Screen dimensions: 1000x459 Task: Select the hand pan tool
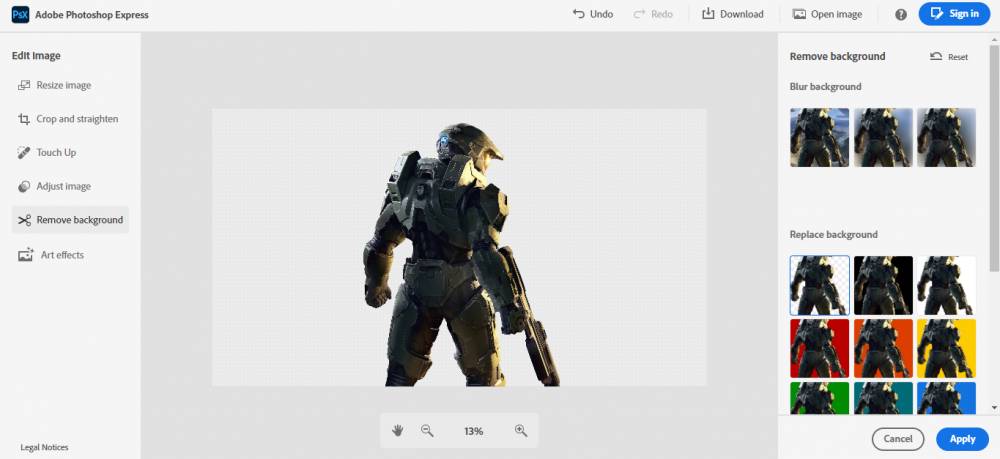tap(397, 430)
